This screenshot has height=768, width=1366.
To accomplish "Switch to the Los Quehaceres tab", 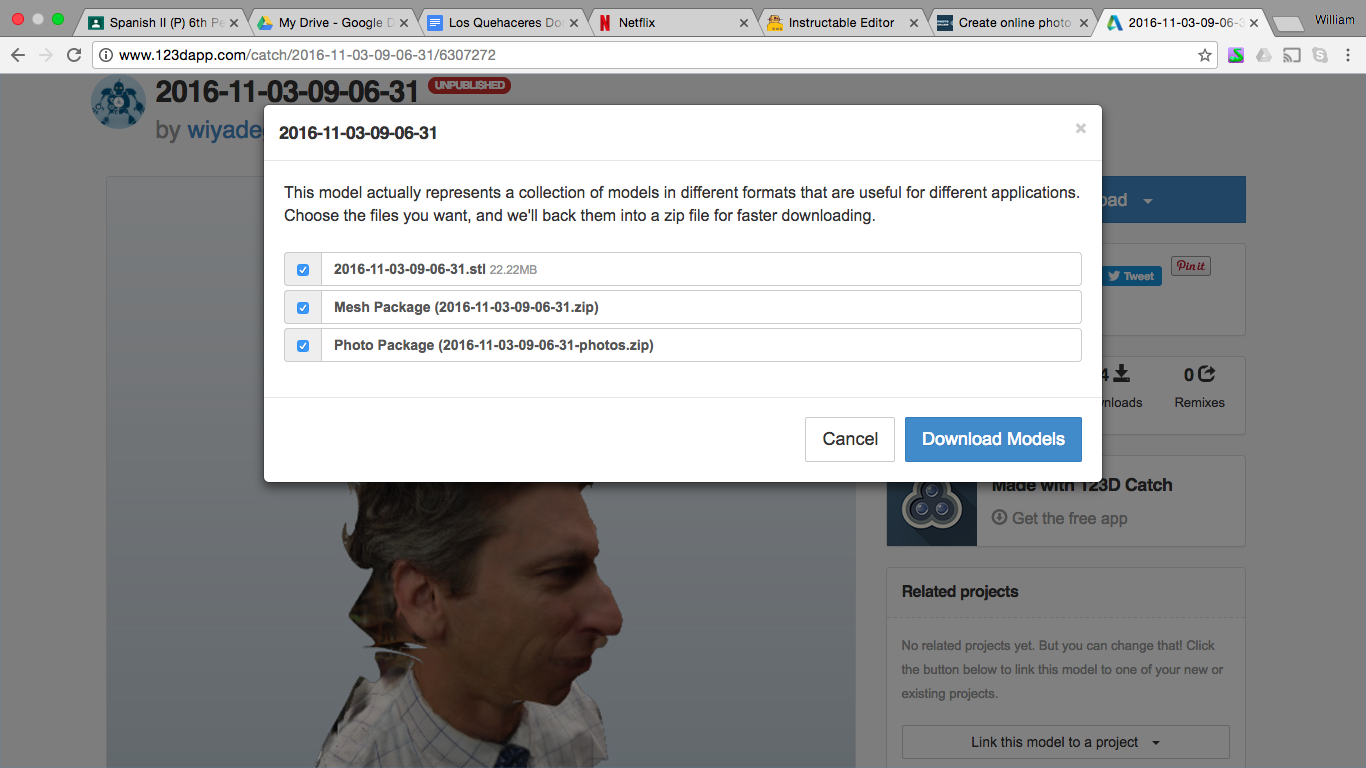I will pos(500,22).
